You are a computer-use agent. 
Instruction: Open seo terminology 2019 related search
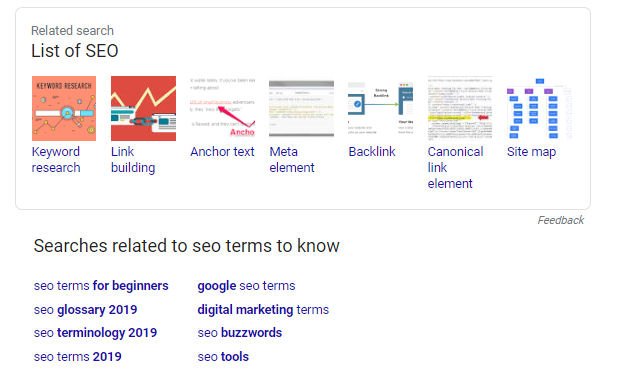96,333
